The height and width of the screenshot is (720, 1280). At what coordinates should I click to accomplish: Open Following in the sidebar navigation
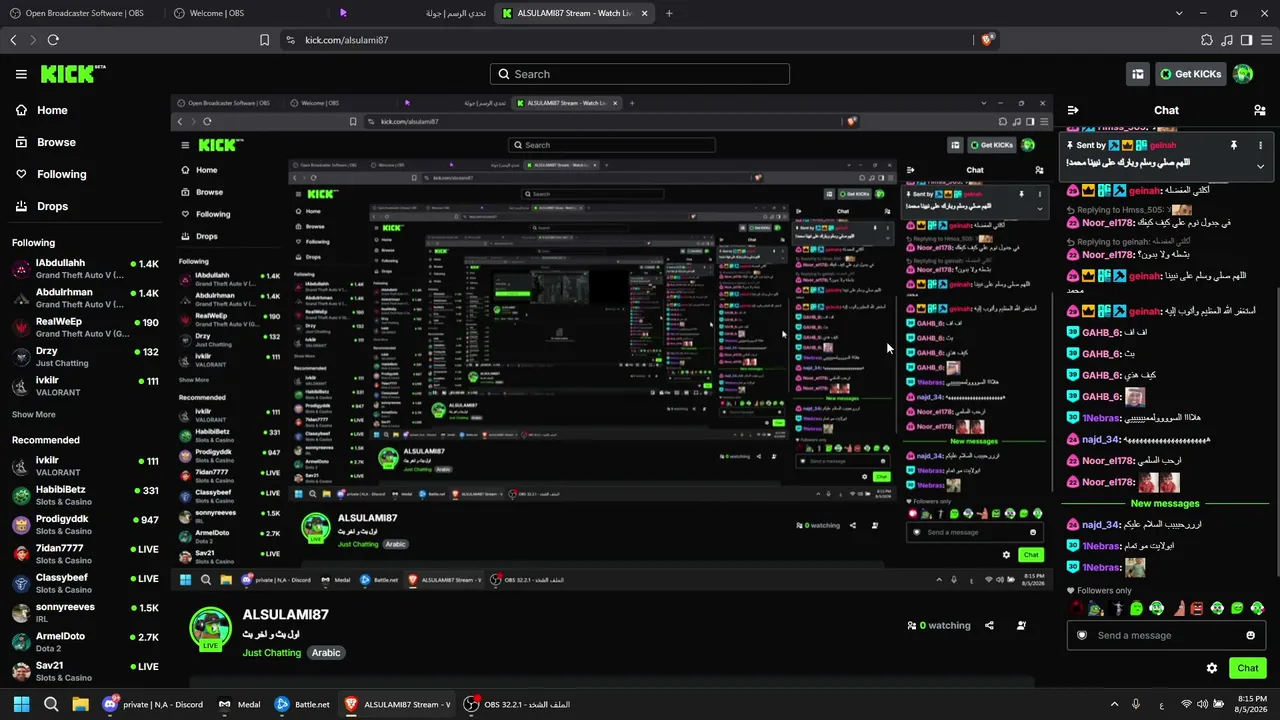coord(50,174)
